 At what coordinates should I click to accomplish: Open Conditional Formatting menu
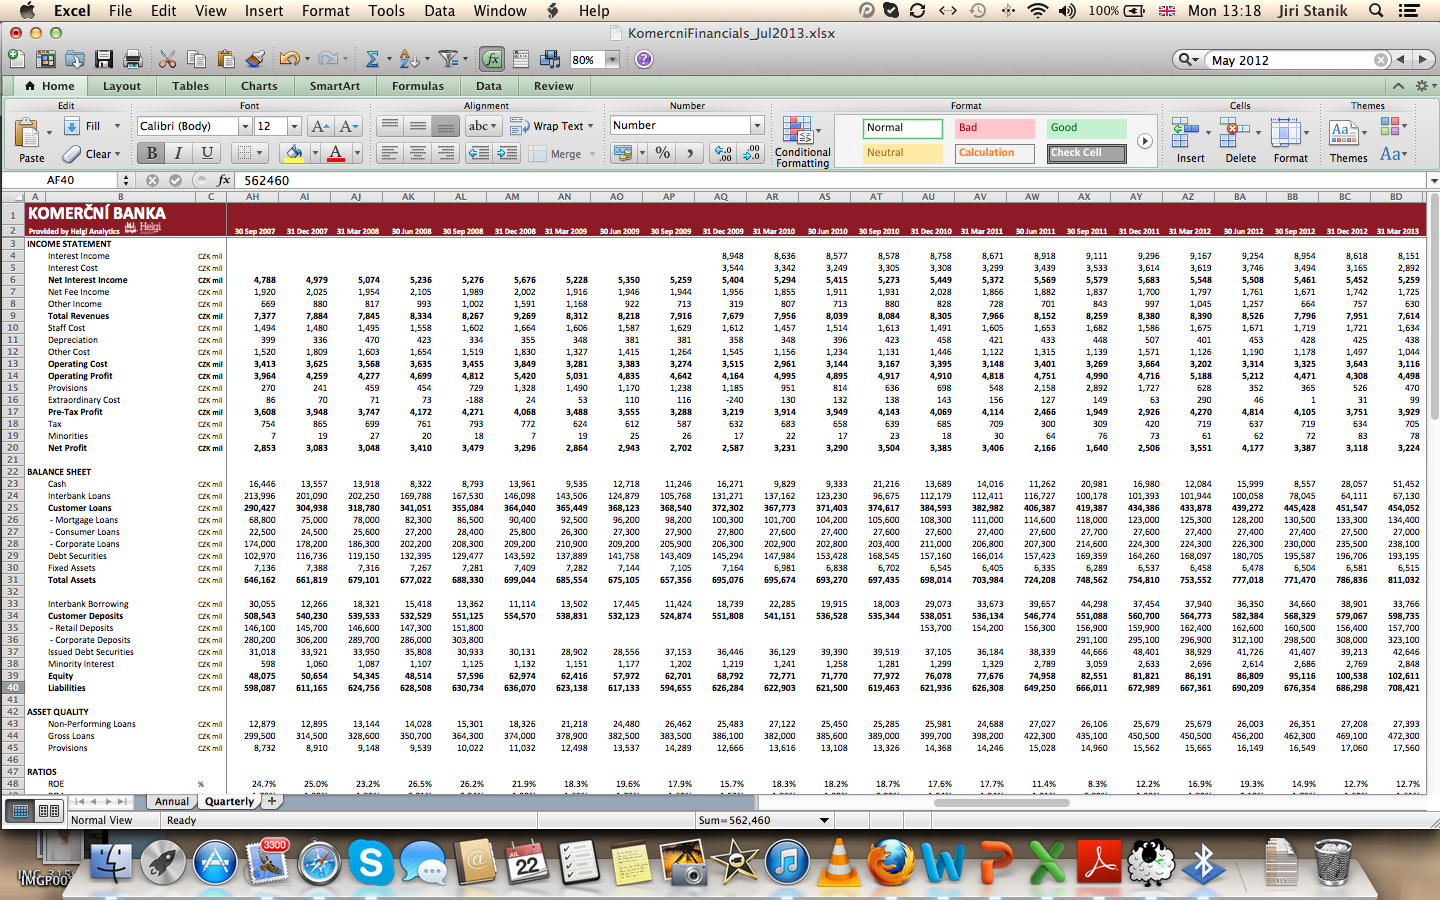[802, 141]
